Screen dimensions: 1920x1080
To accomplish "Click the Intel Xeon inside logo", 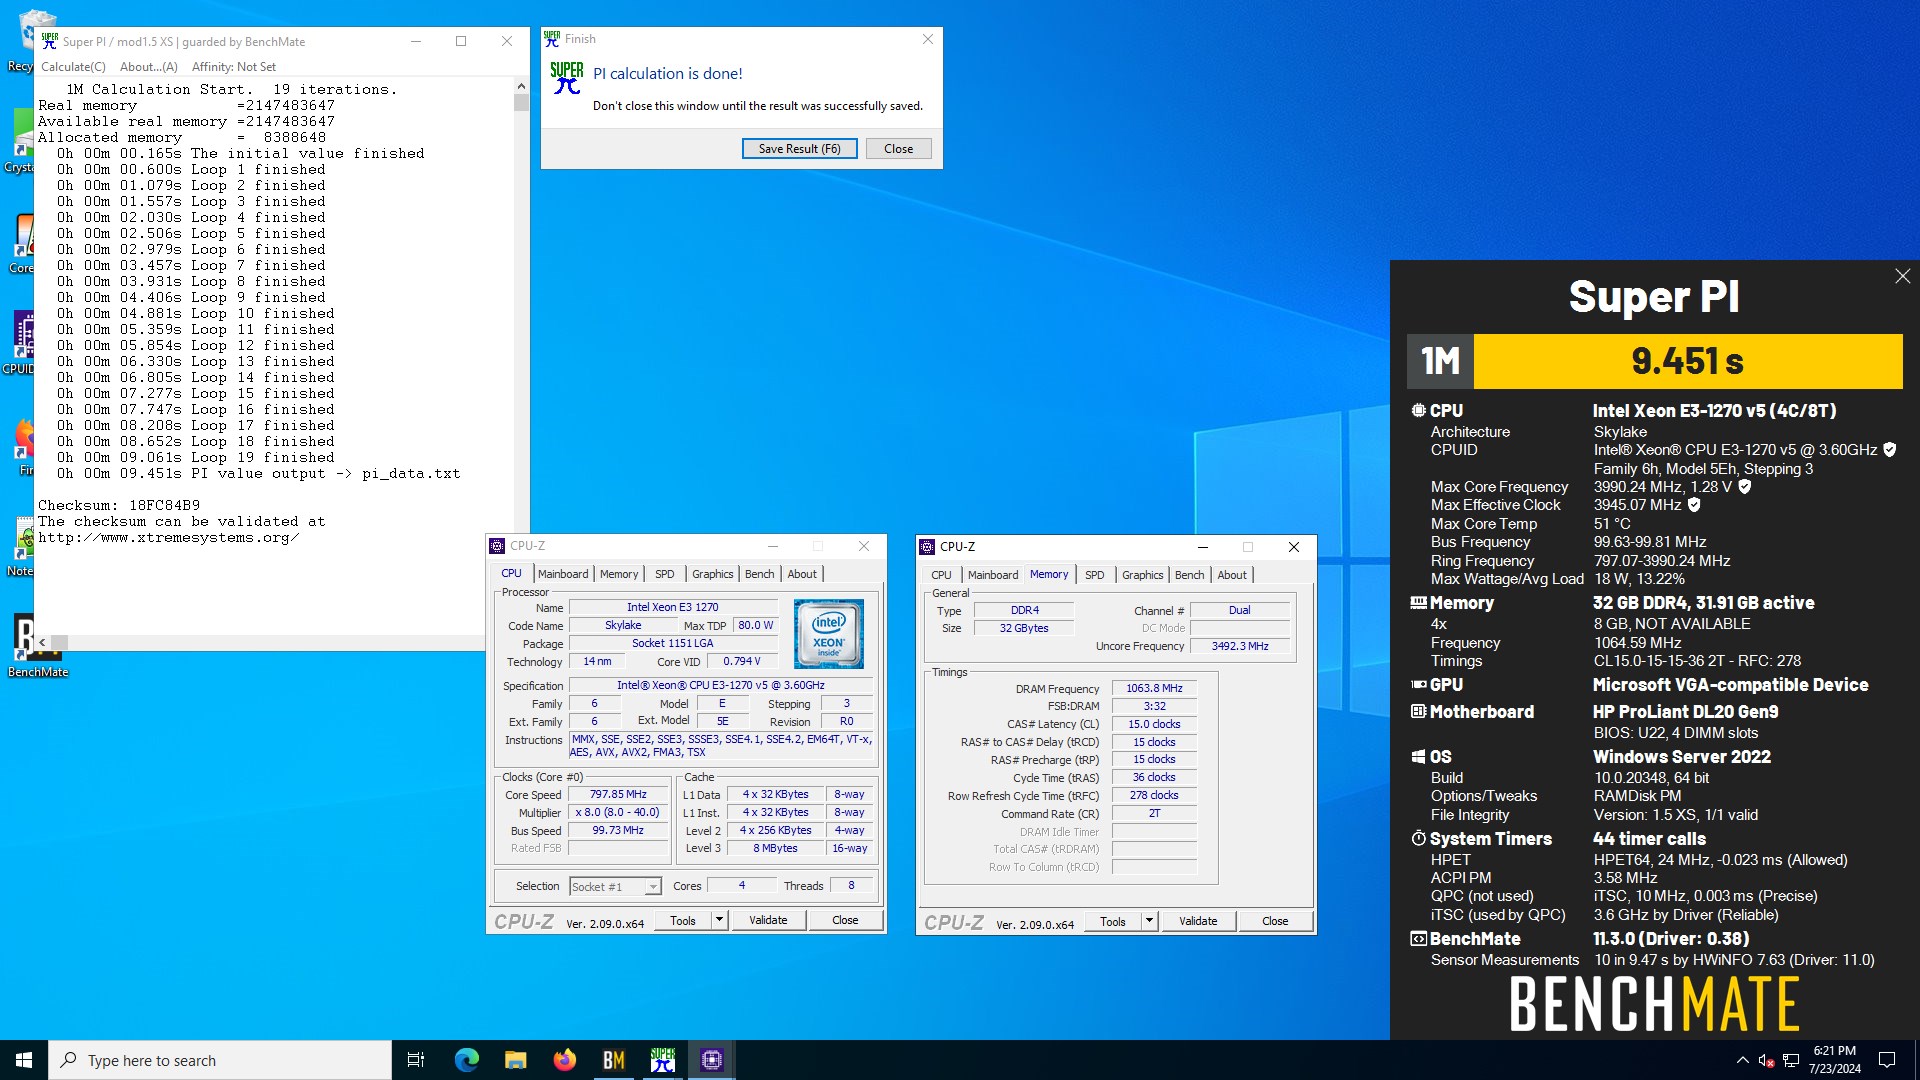I will pyautogui.click(x=829, y=634).
